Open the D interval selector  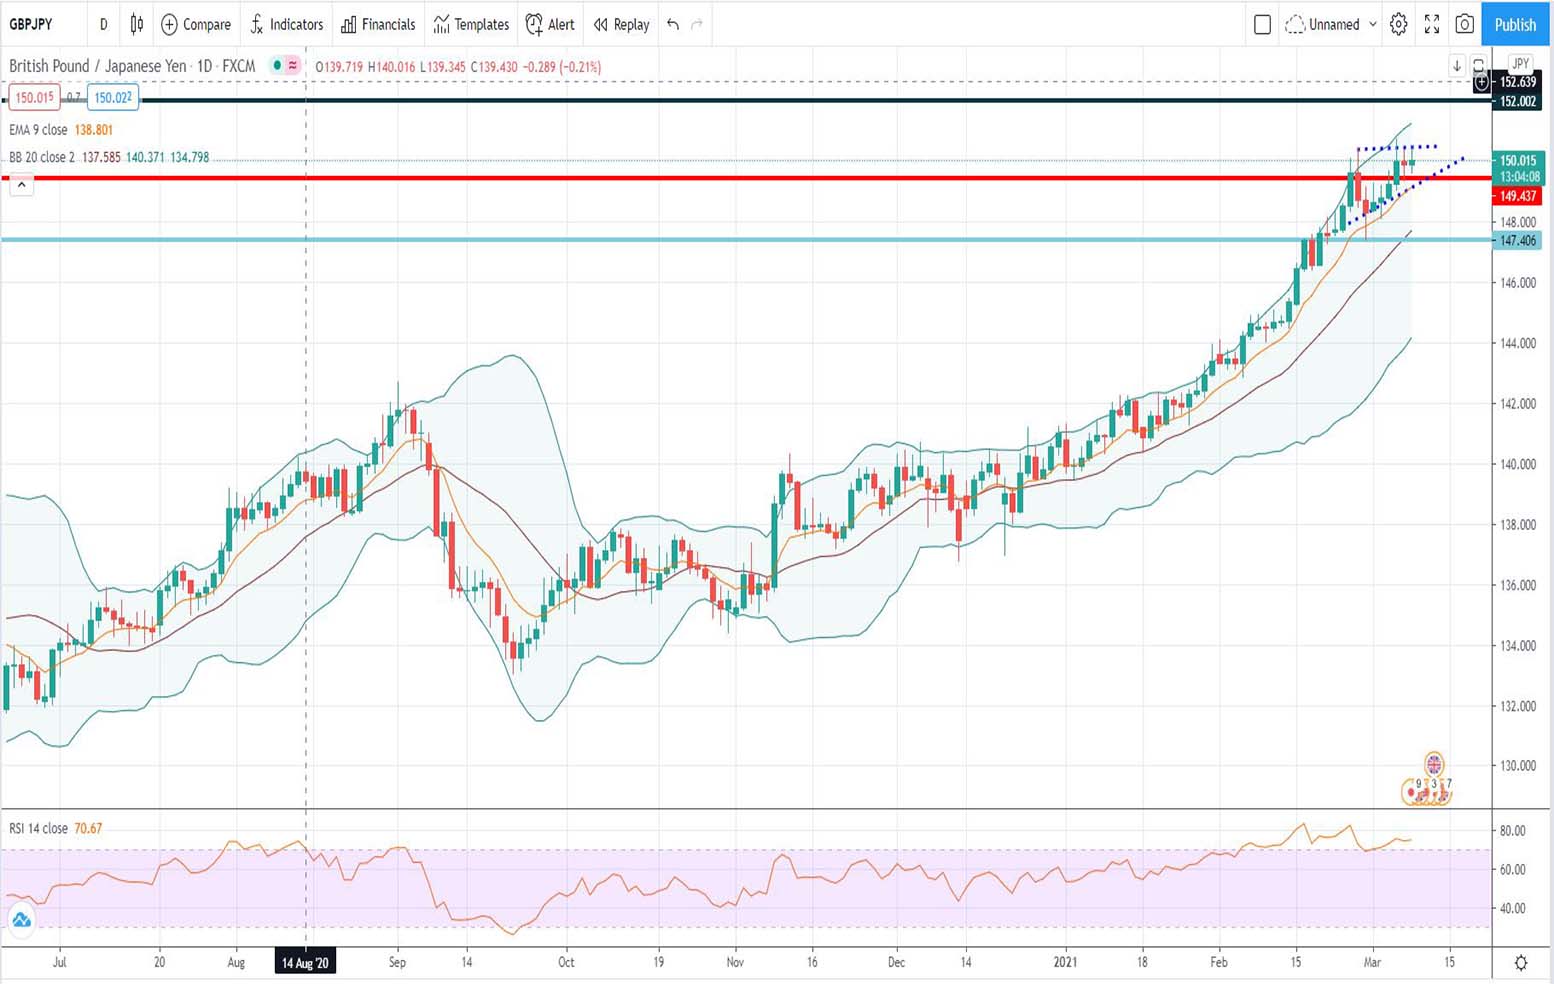click(103, 25)
